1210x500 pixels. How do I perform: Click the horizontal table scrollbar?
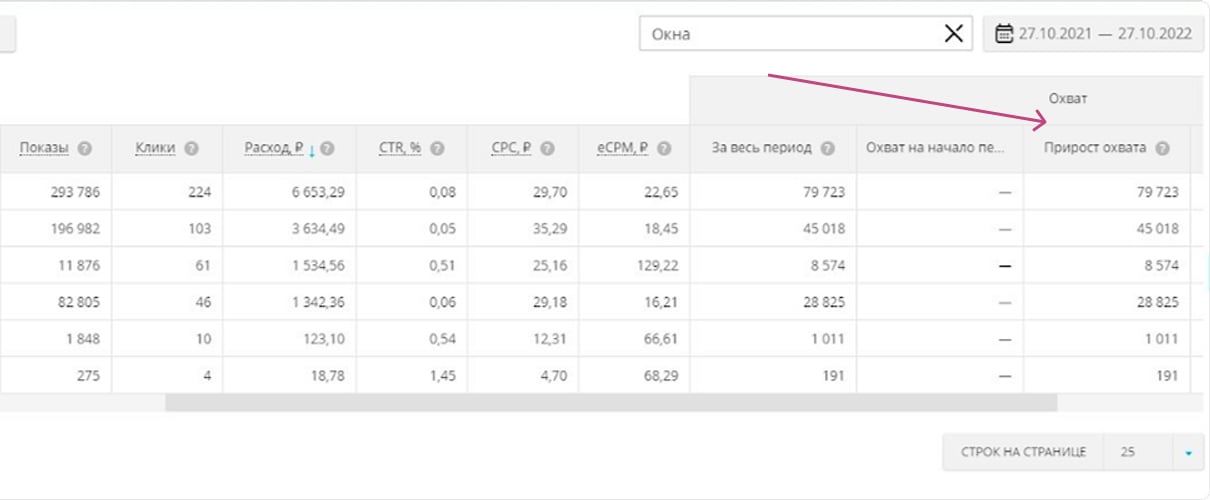[610, 403]
